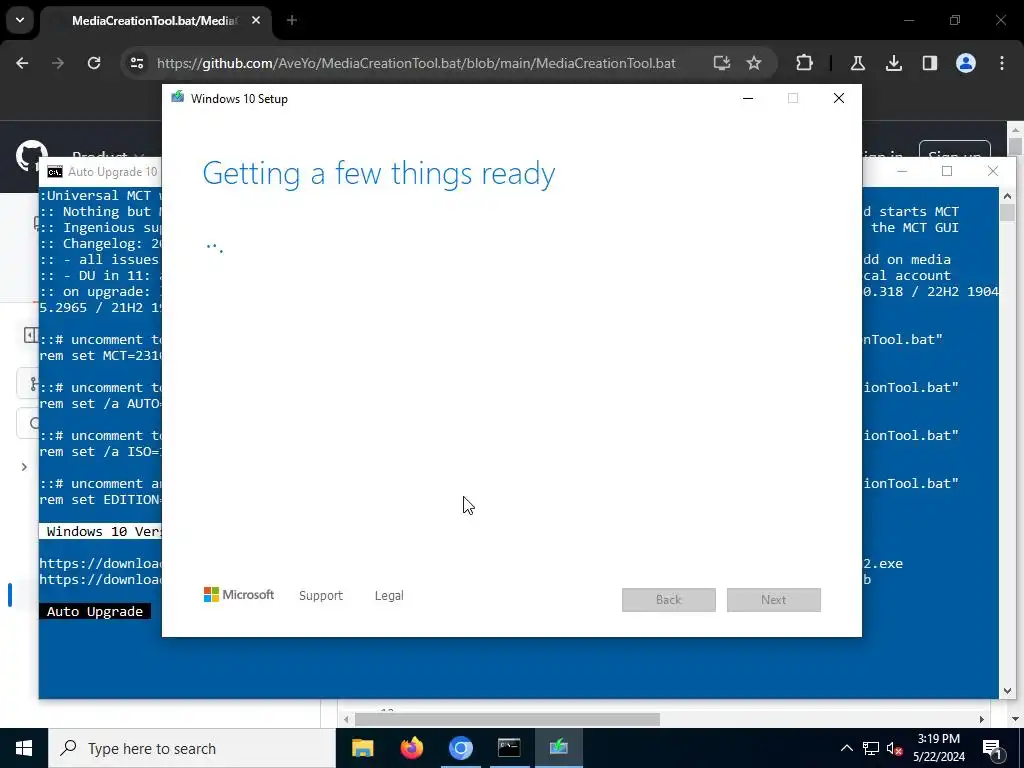
Task: Click console scrollbar down arrow
Action: (x=1007, y=690)
